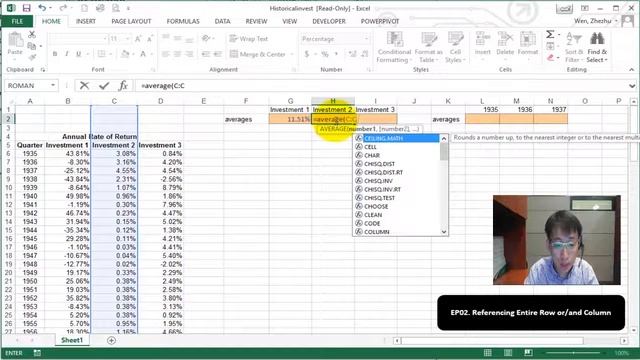Click the Delete cells icon

(505, 40)
